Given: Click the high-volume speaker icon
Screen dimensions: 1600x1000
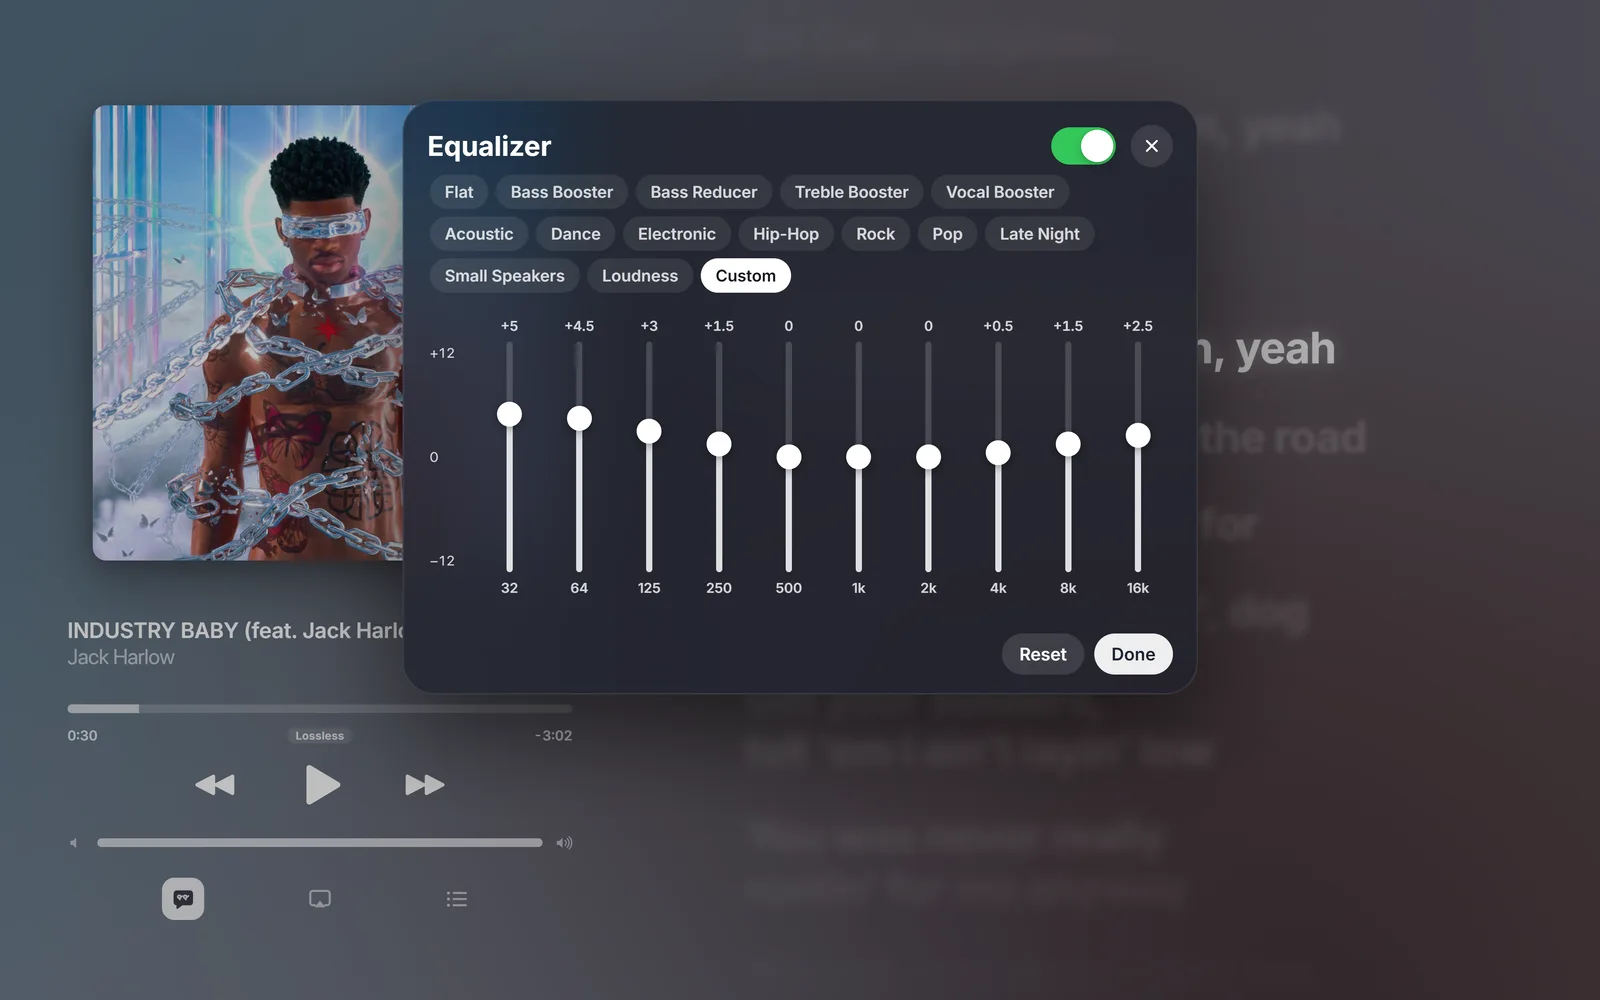Looking at the screenshot, I should tap(565, 843).
